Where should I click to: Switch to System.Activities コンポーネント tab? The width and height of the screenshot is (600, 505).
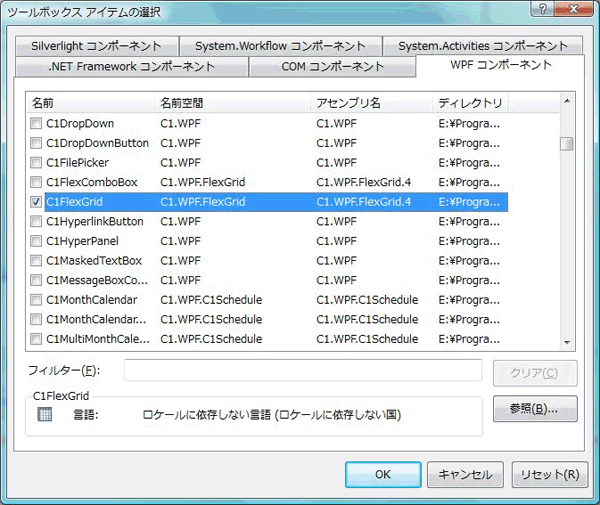(483, 46)
